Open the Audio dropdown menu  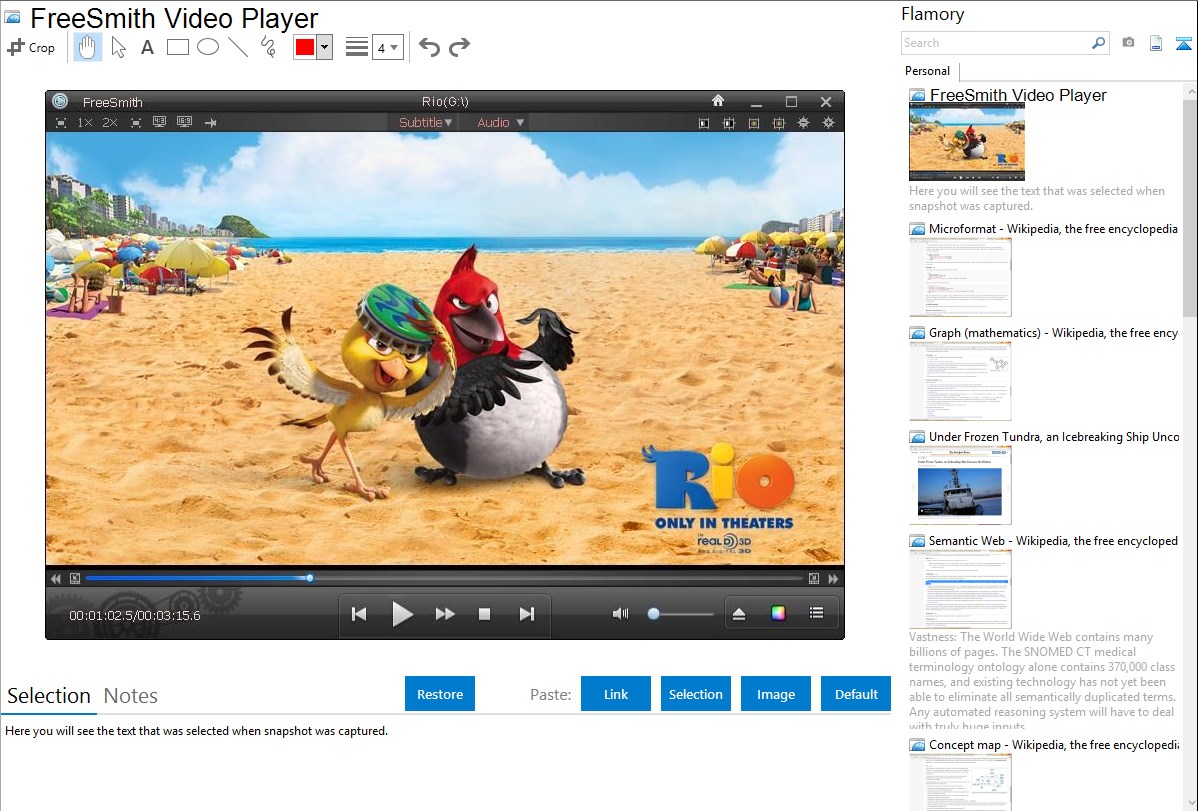click(500, 122)
